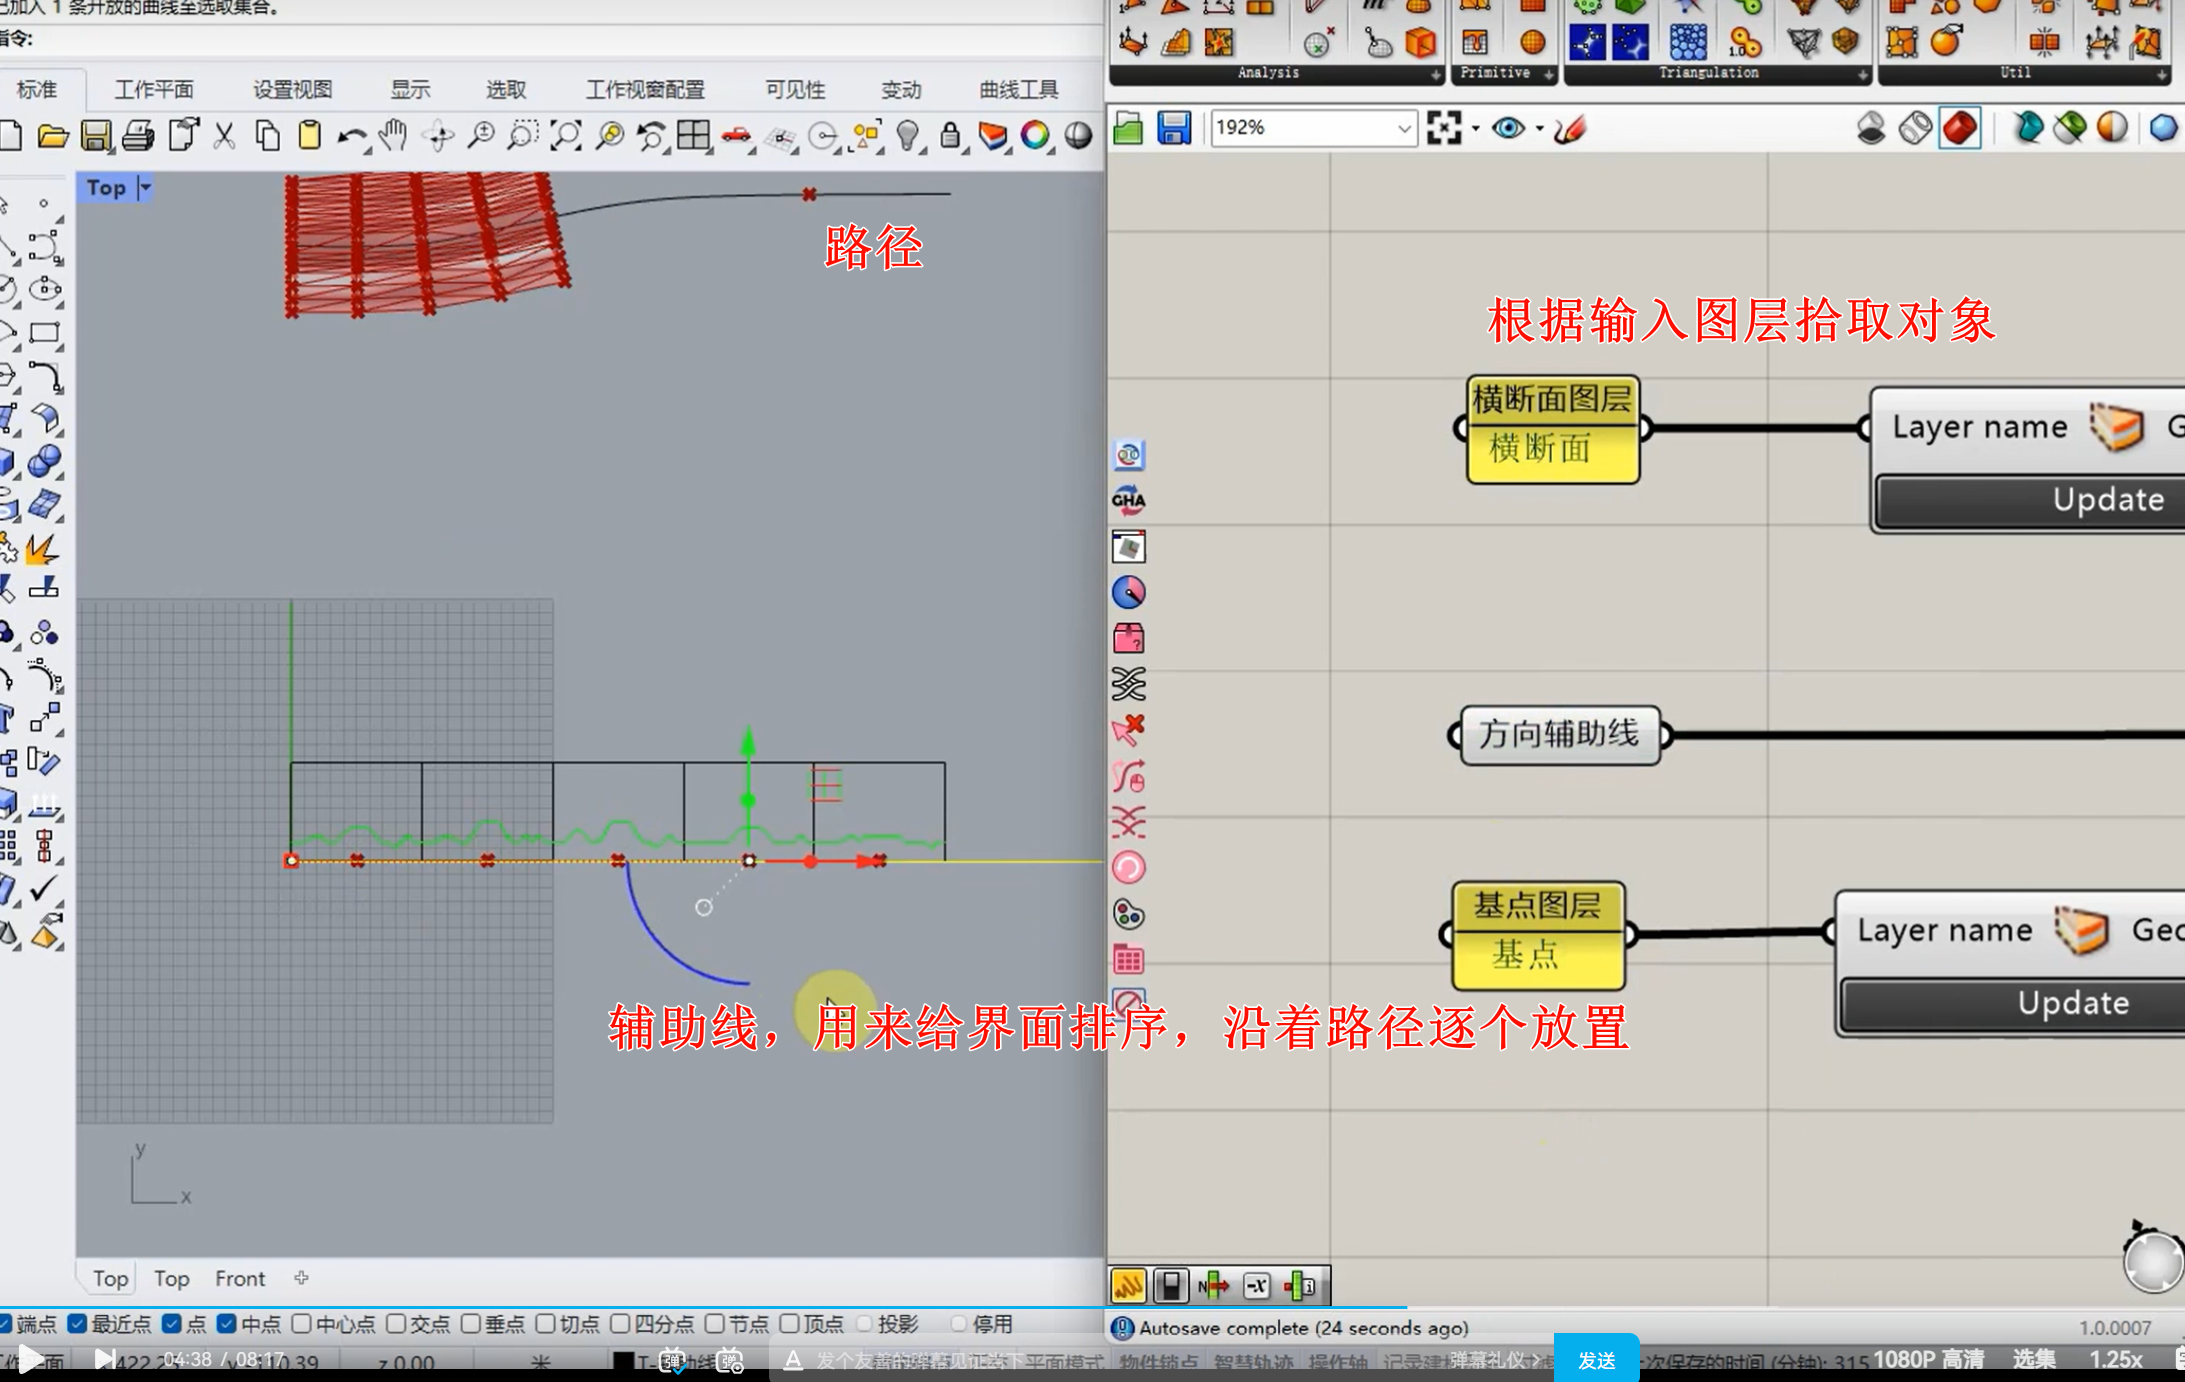Open the Grasshopper zoom percentage dropdown
Image resolution: width=2185 pixels, height=1382 pixels.
[x=1403, y=128]
